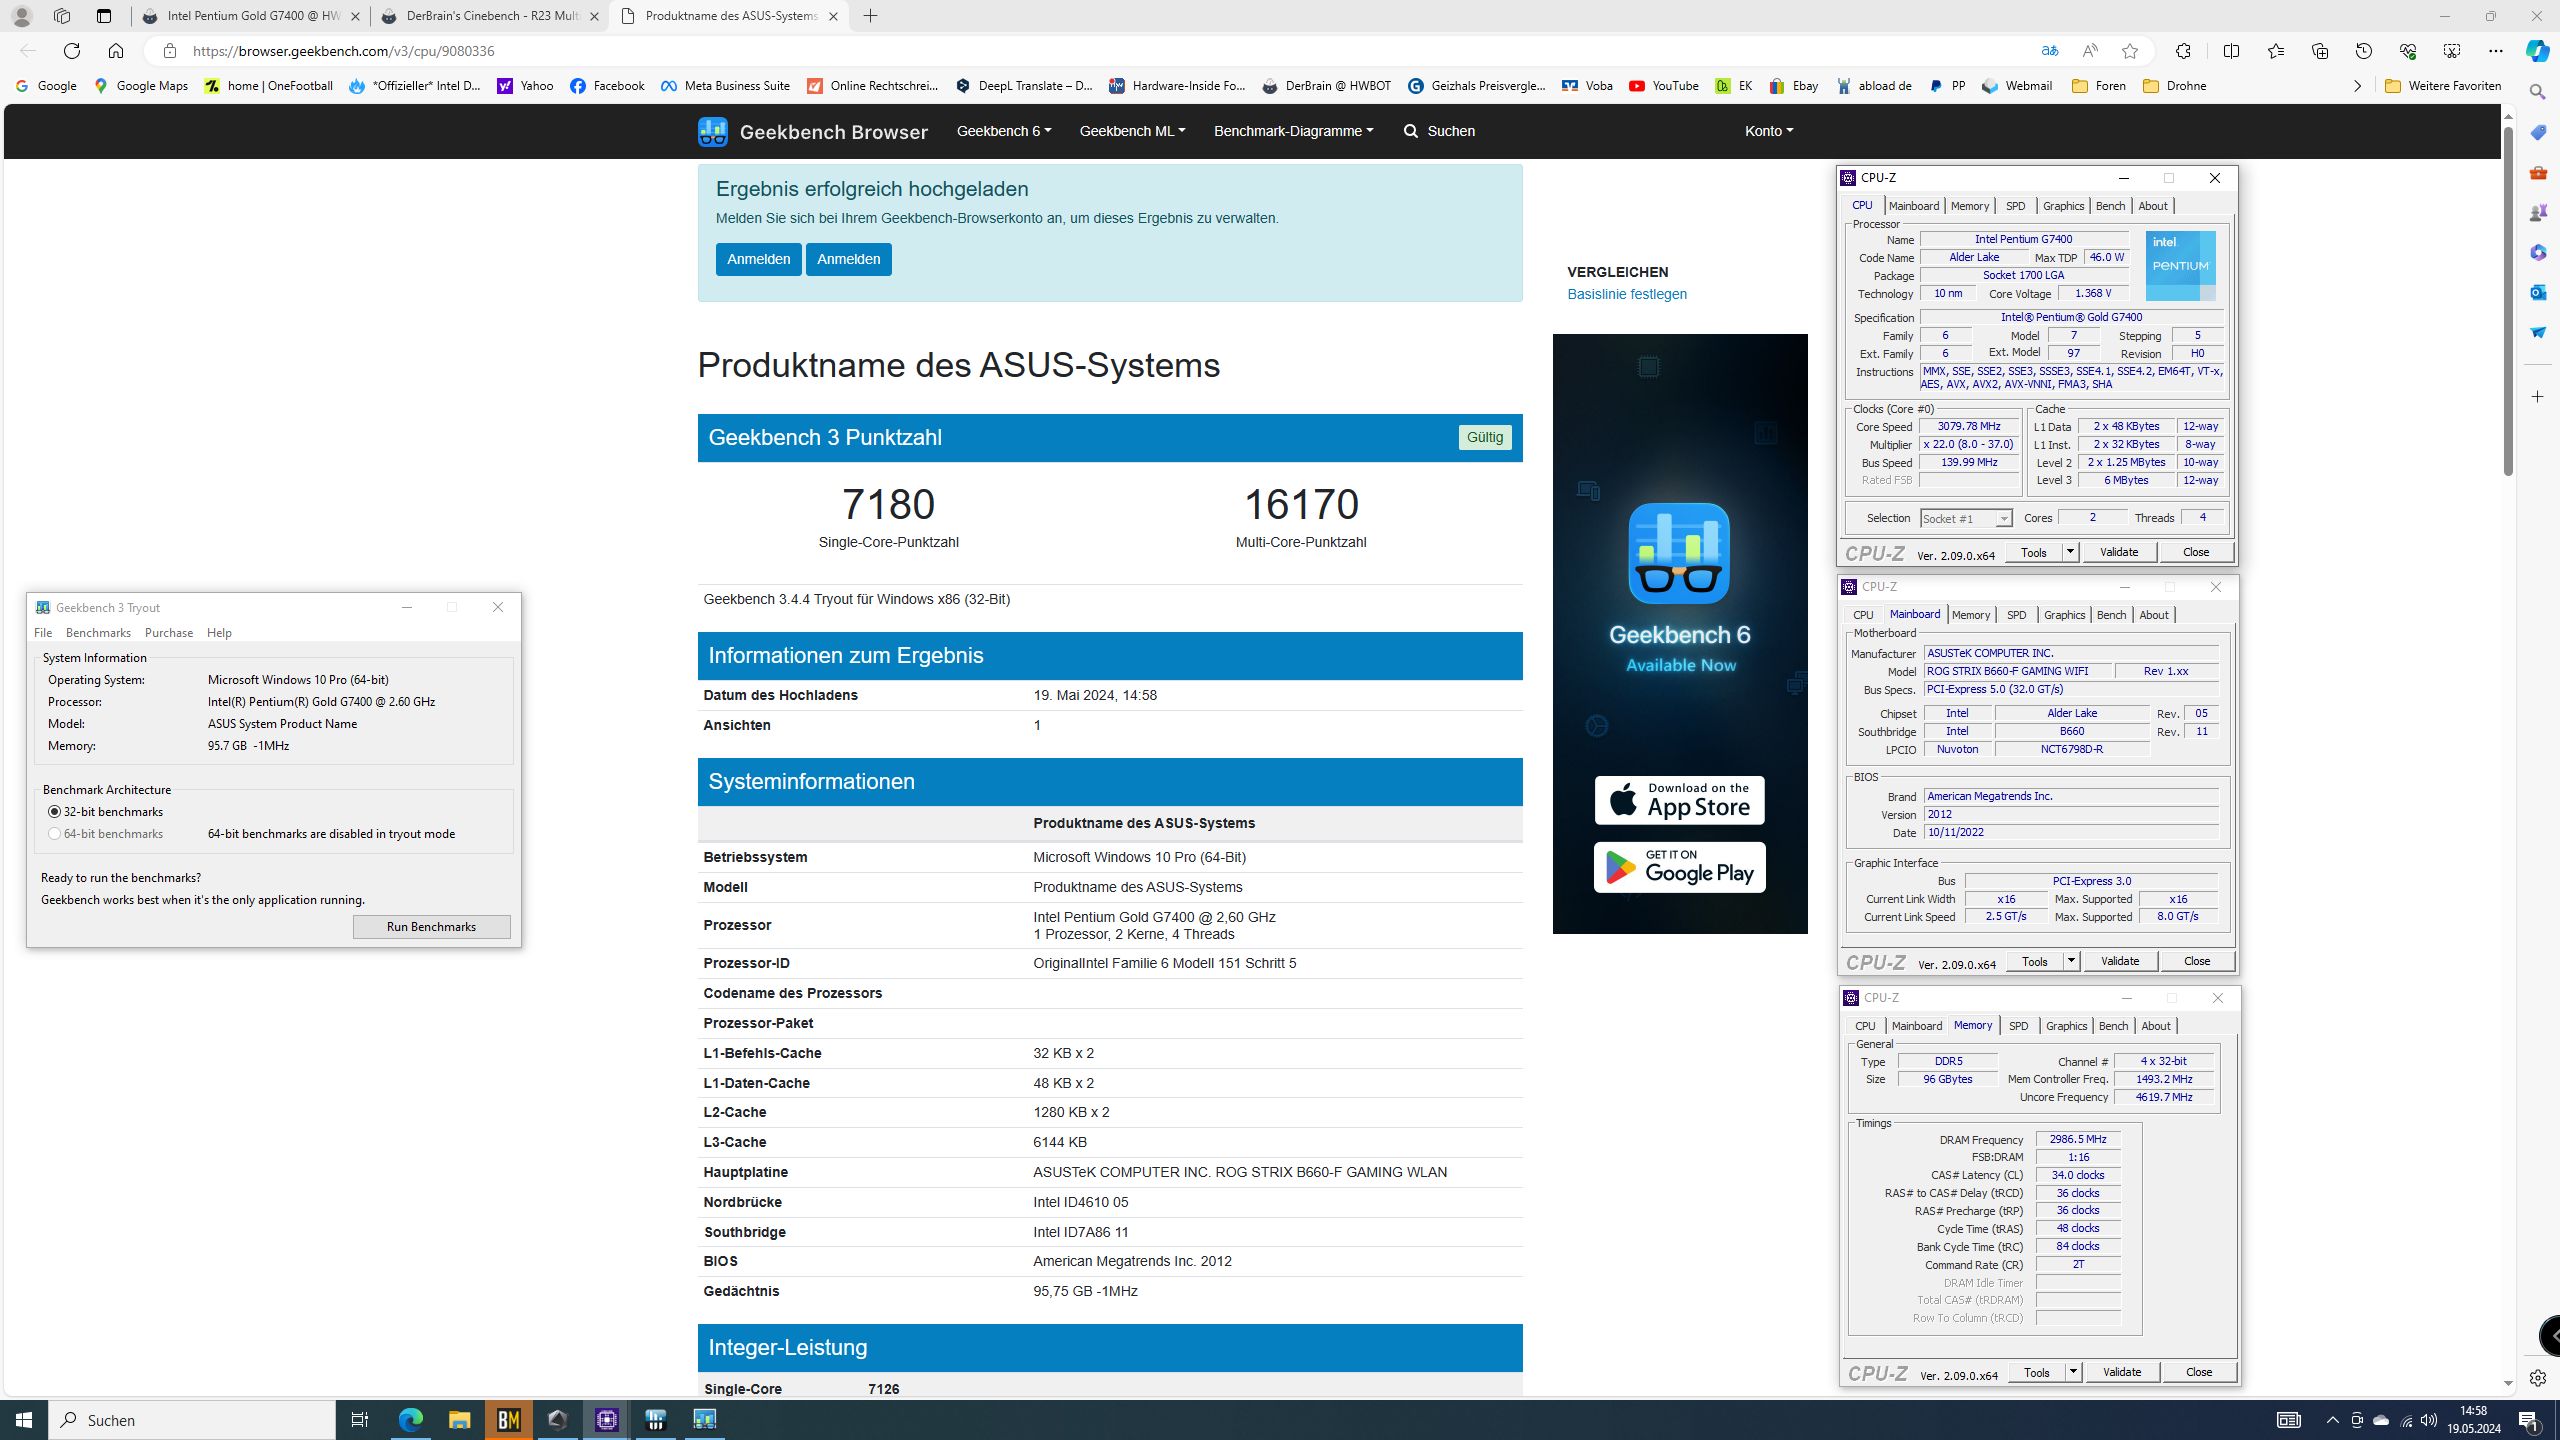This screenshot has height=1440, width=2560.
Task: Click the Basislinie festlegen link
Action: [1627, 294]
